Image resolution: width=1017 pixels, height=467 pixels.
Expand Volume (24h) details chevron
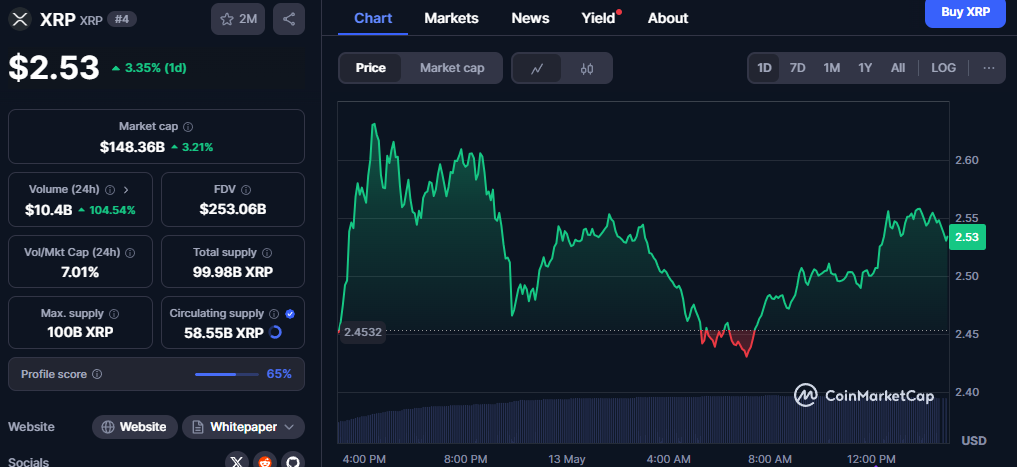point(126,190)
